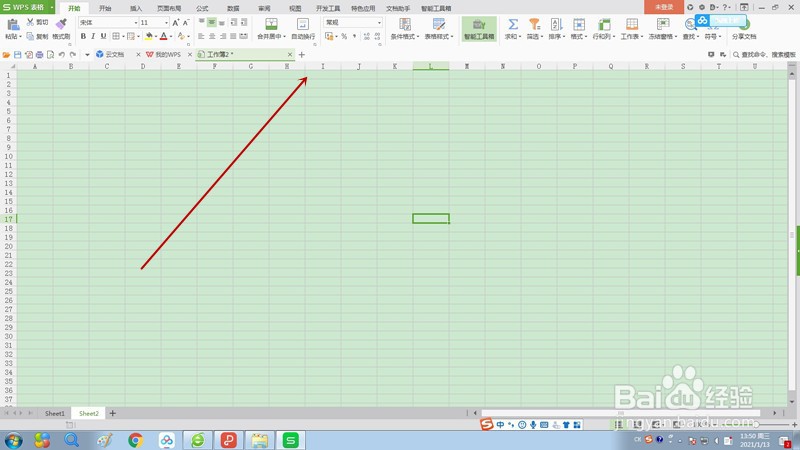Decrease font size with the A- icon
This screenshot has width=800, height=450.
[186, 22]
